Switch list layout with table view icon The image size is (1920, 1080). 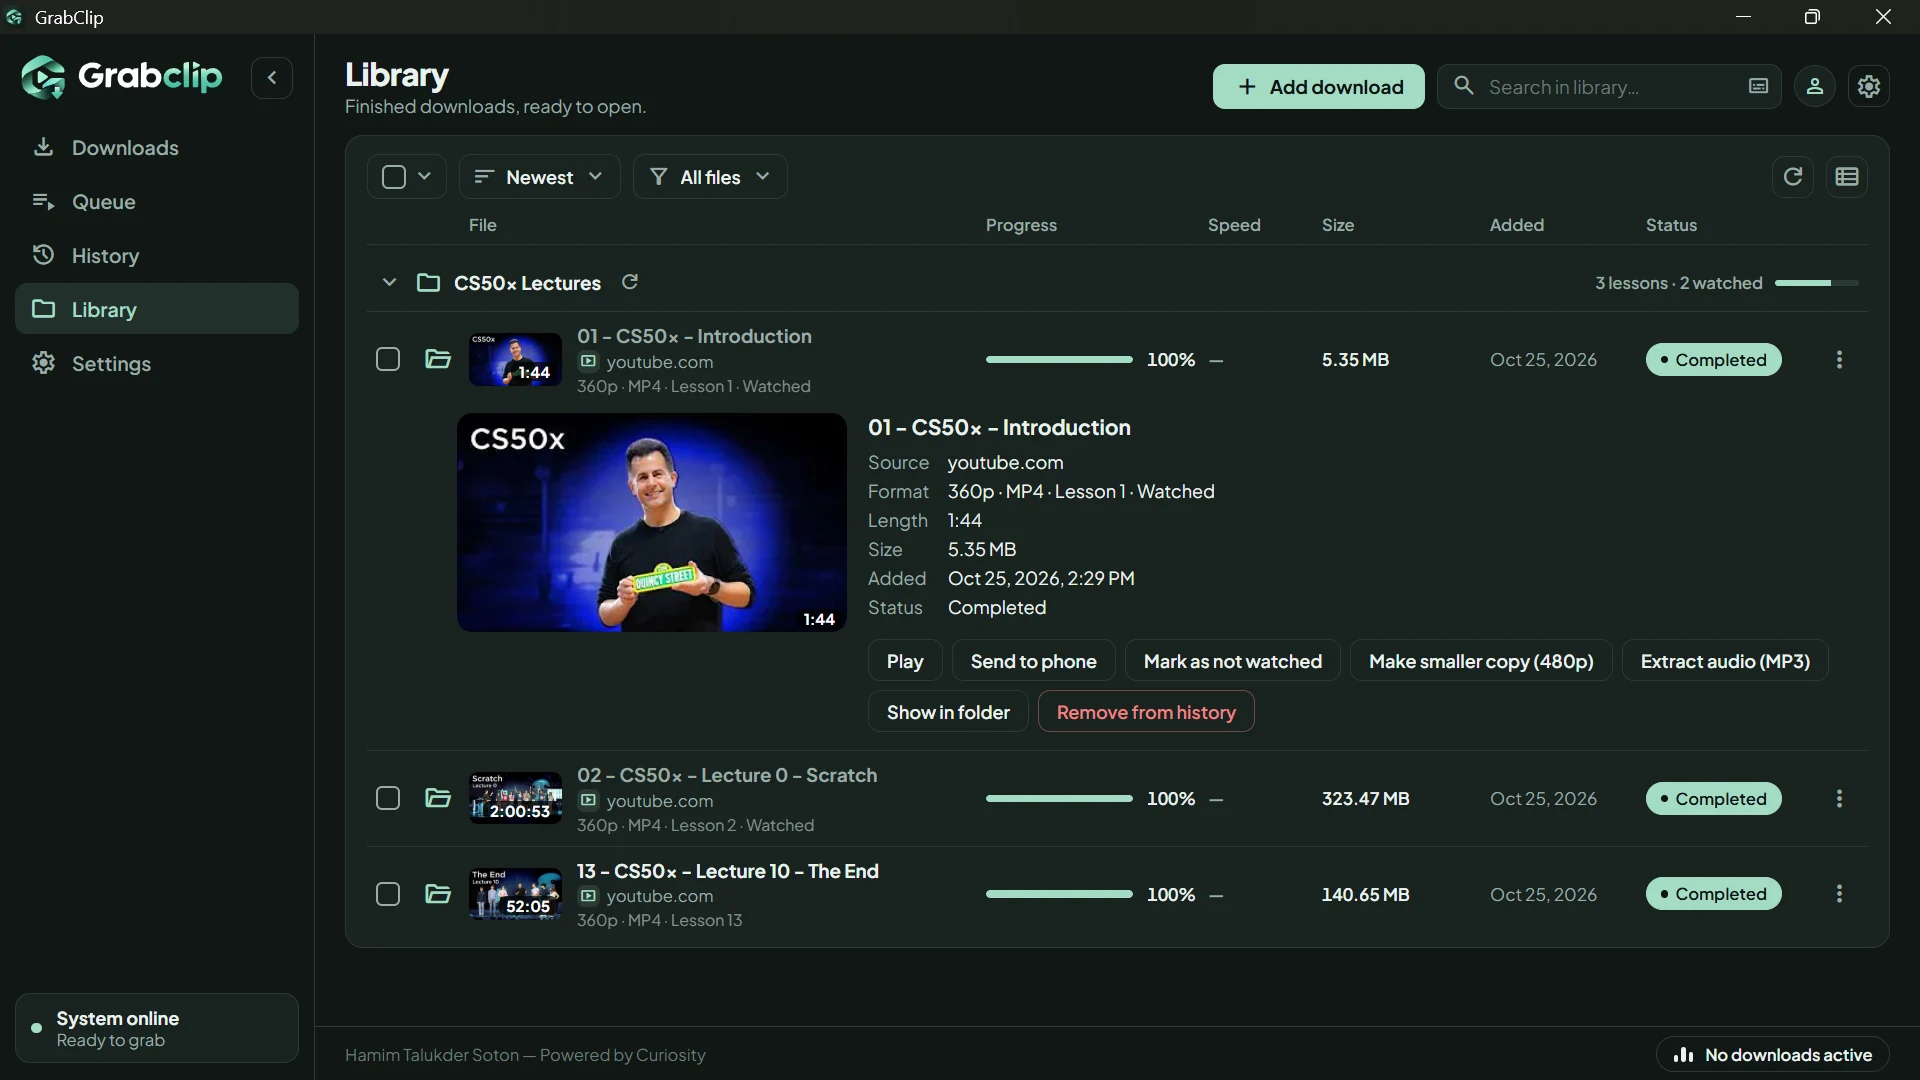[1847, 177]
